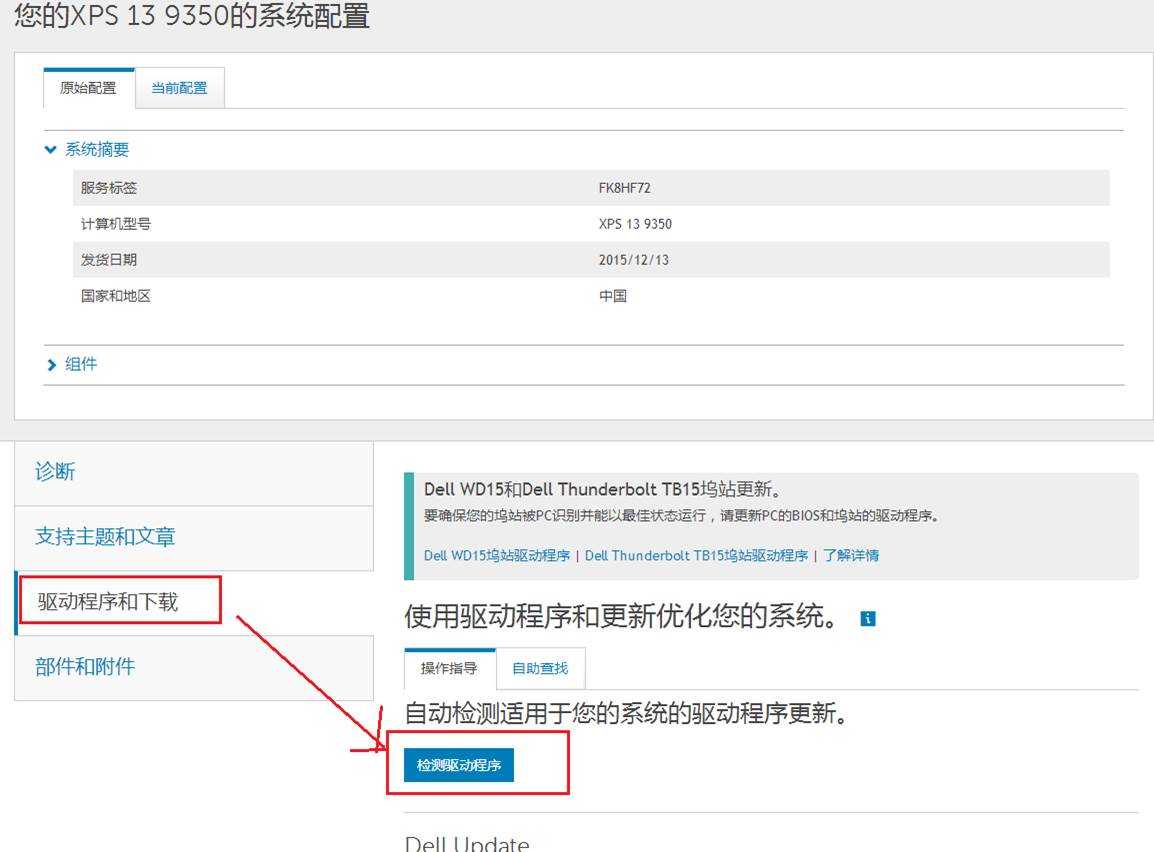
Task: Click the country value 中国
Action: coord(612,296)
